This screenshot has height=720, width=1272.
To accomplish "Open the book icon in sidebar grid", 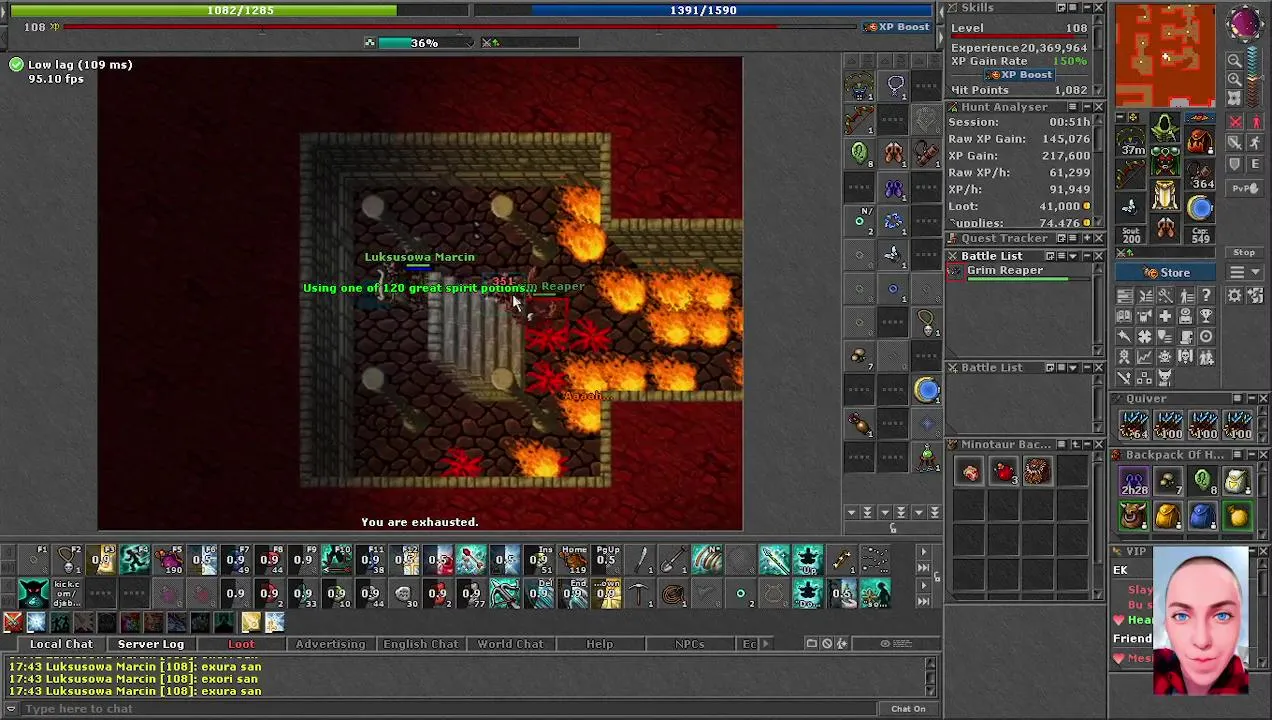I will [1125, 317].
